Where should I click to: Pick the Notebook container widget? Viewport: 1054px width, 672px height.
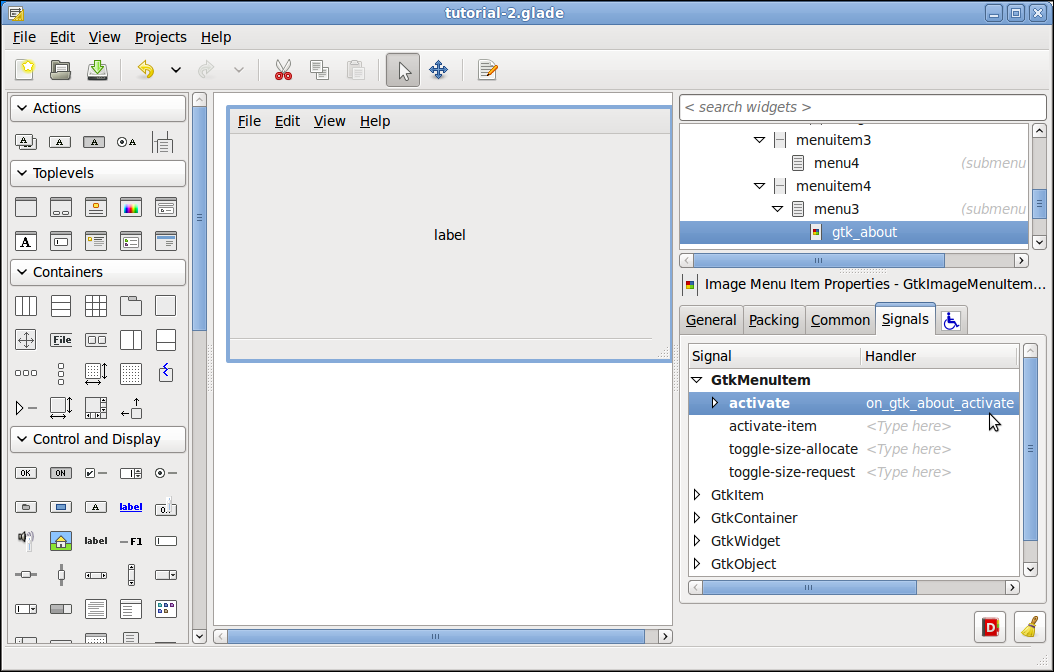[131, 306]
